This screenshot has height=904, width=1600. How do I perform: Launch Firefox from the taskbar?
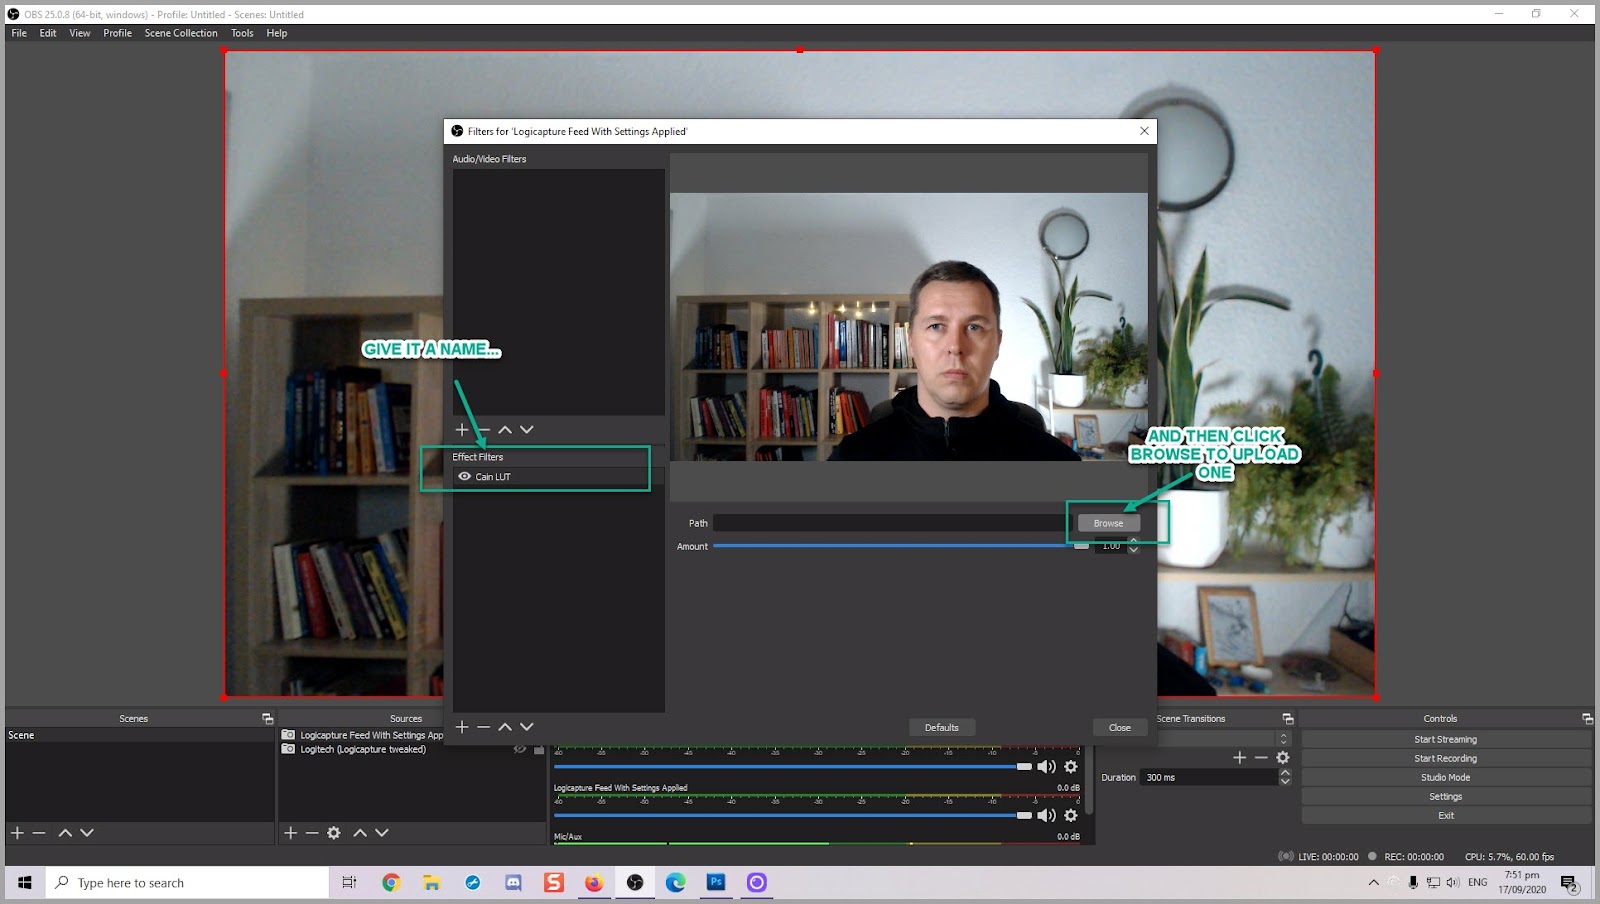pos(594,883)
